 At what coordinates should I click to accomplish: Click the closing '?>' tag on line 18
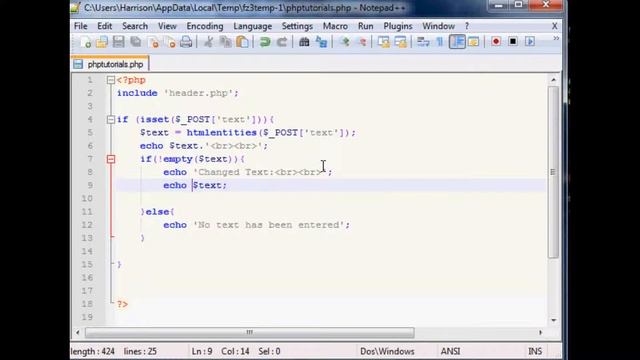tap(122, 304)
